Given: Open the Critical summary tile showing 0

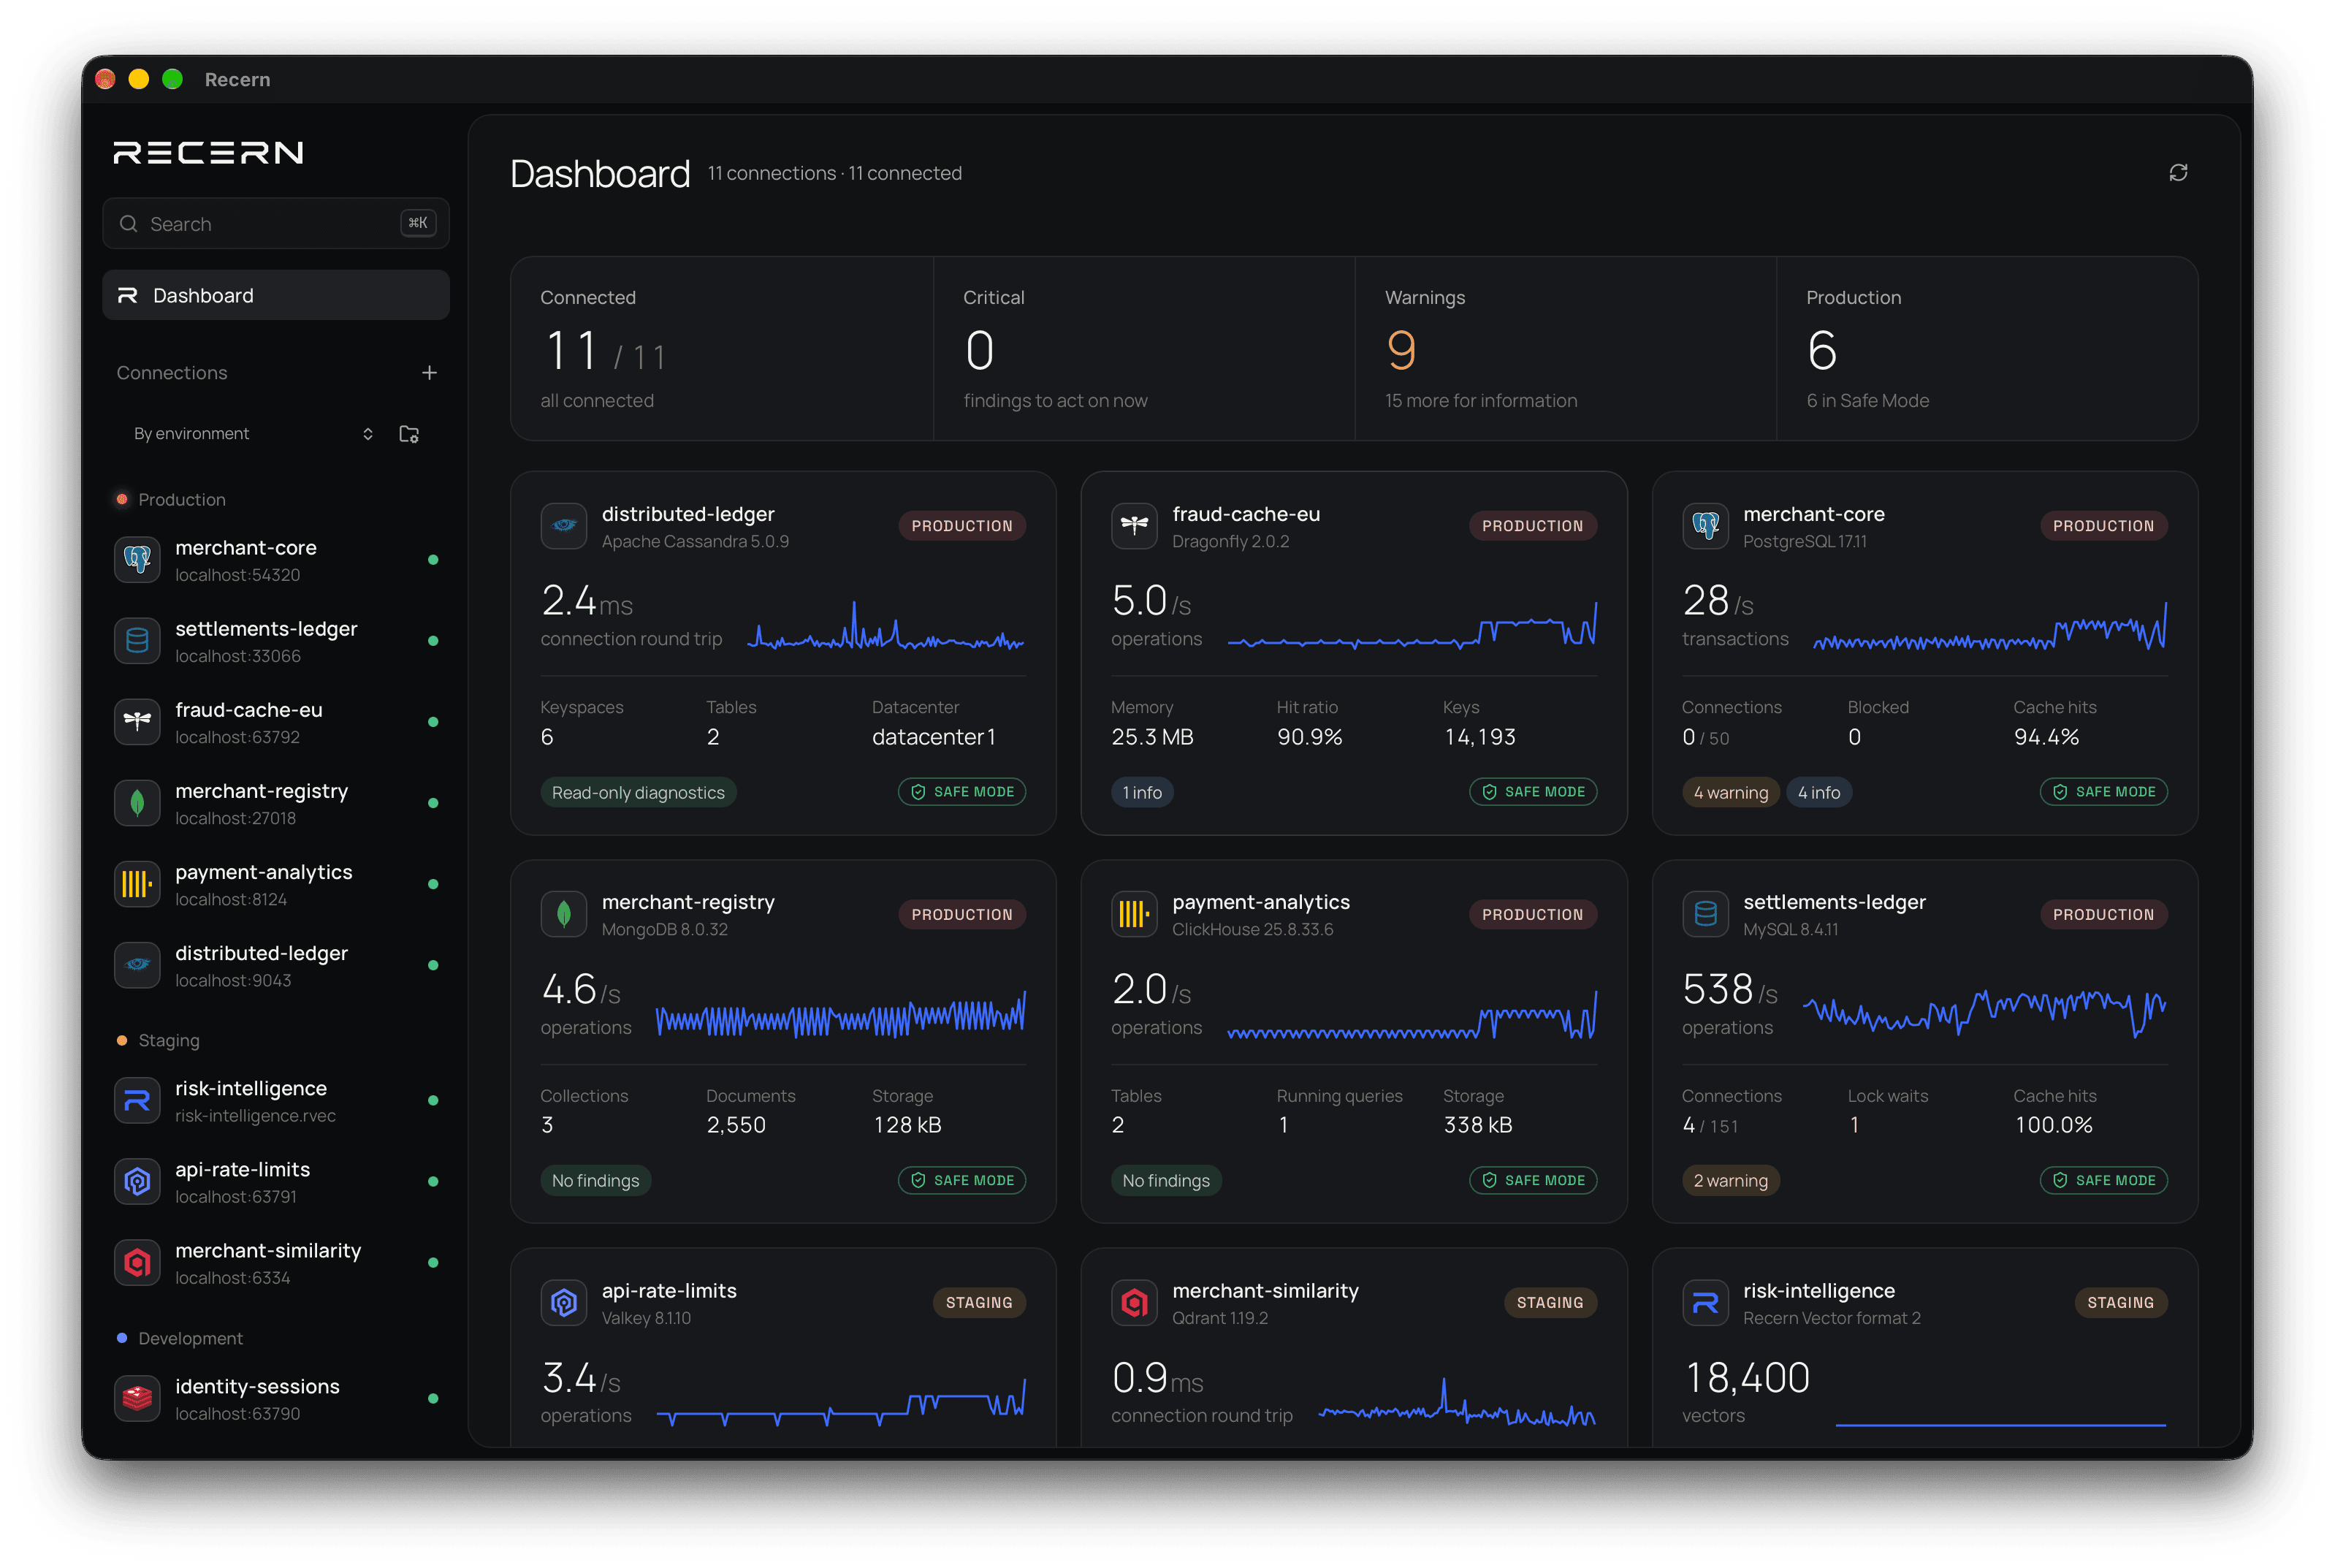Looking at the screenshot, I should [1144, 348].
